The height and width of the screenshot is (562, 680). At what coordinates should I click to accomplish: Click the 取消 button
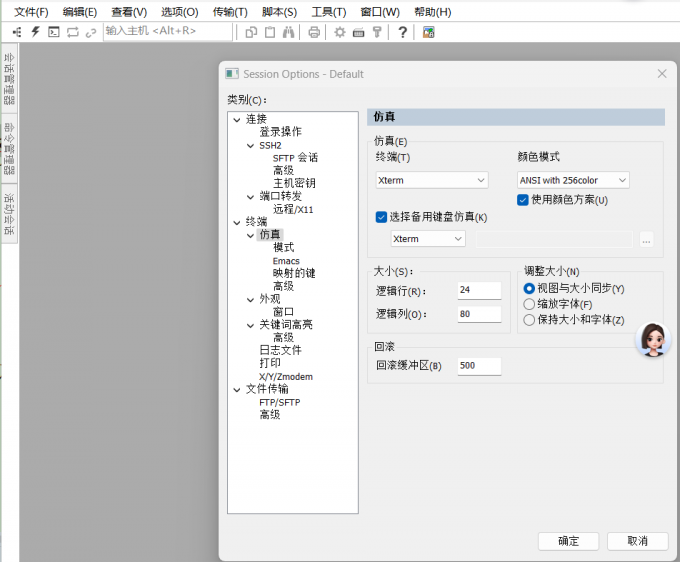coord(637,541)
